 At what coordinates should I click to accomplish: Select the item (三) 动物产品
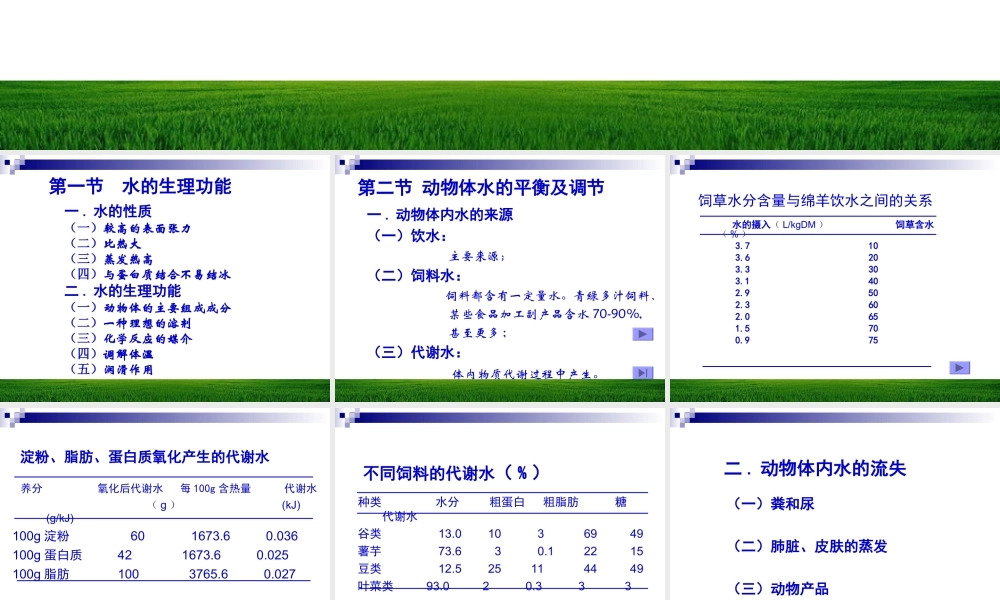point(781,589)
